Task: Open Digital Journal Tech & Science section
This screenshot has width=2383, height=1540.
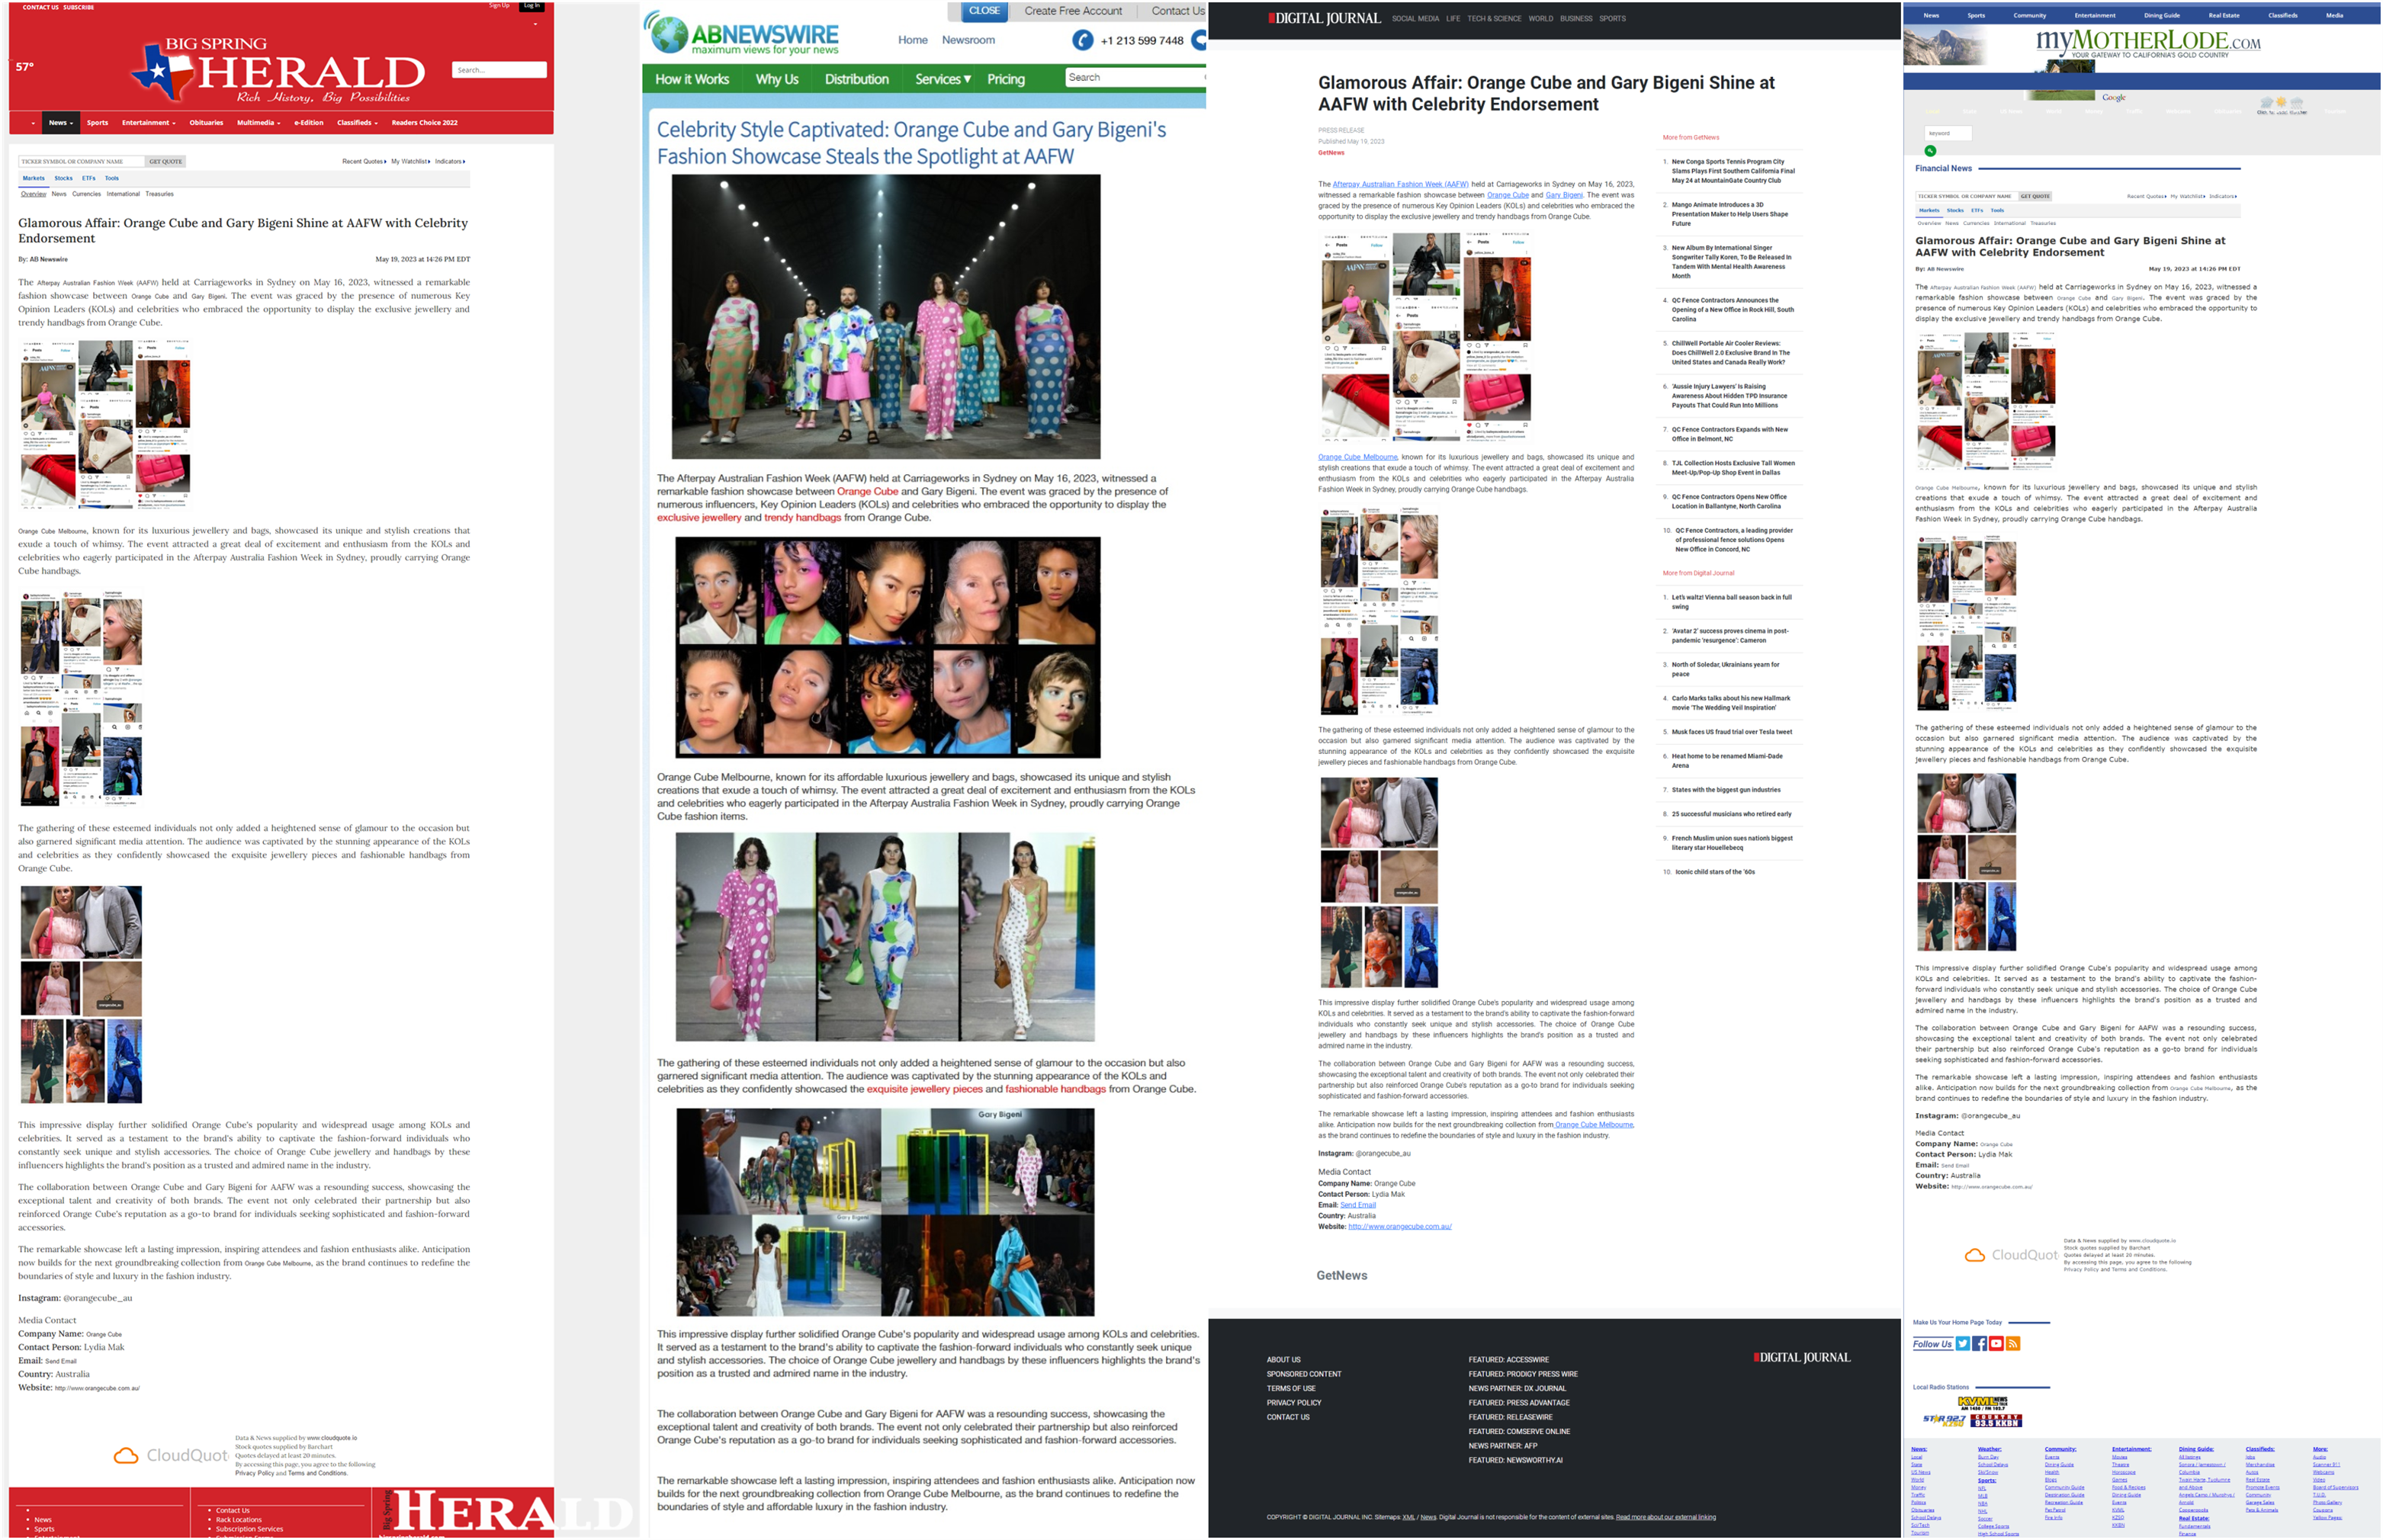Action: point(1494,18)
